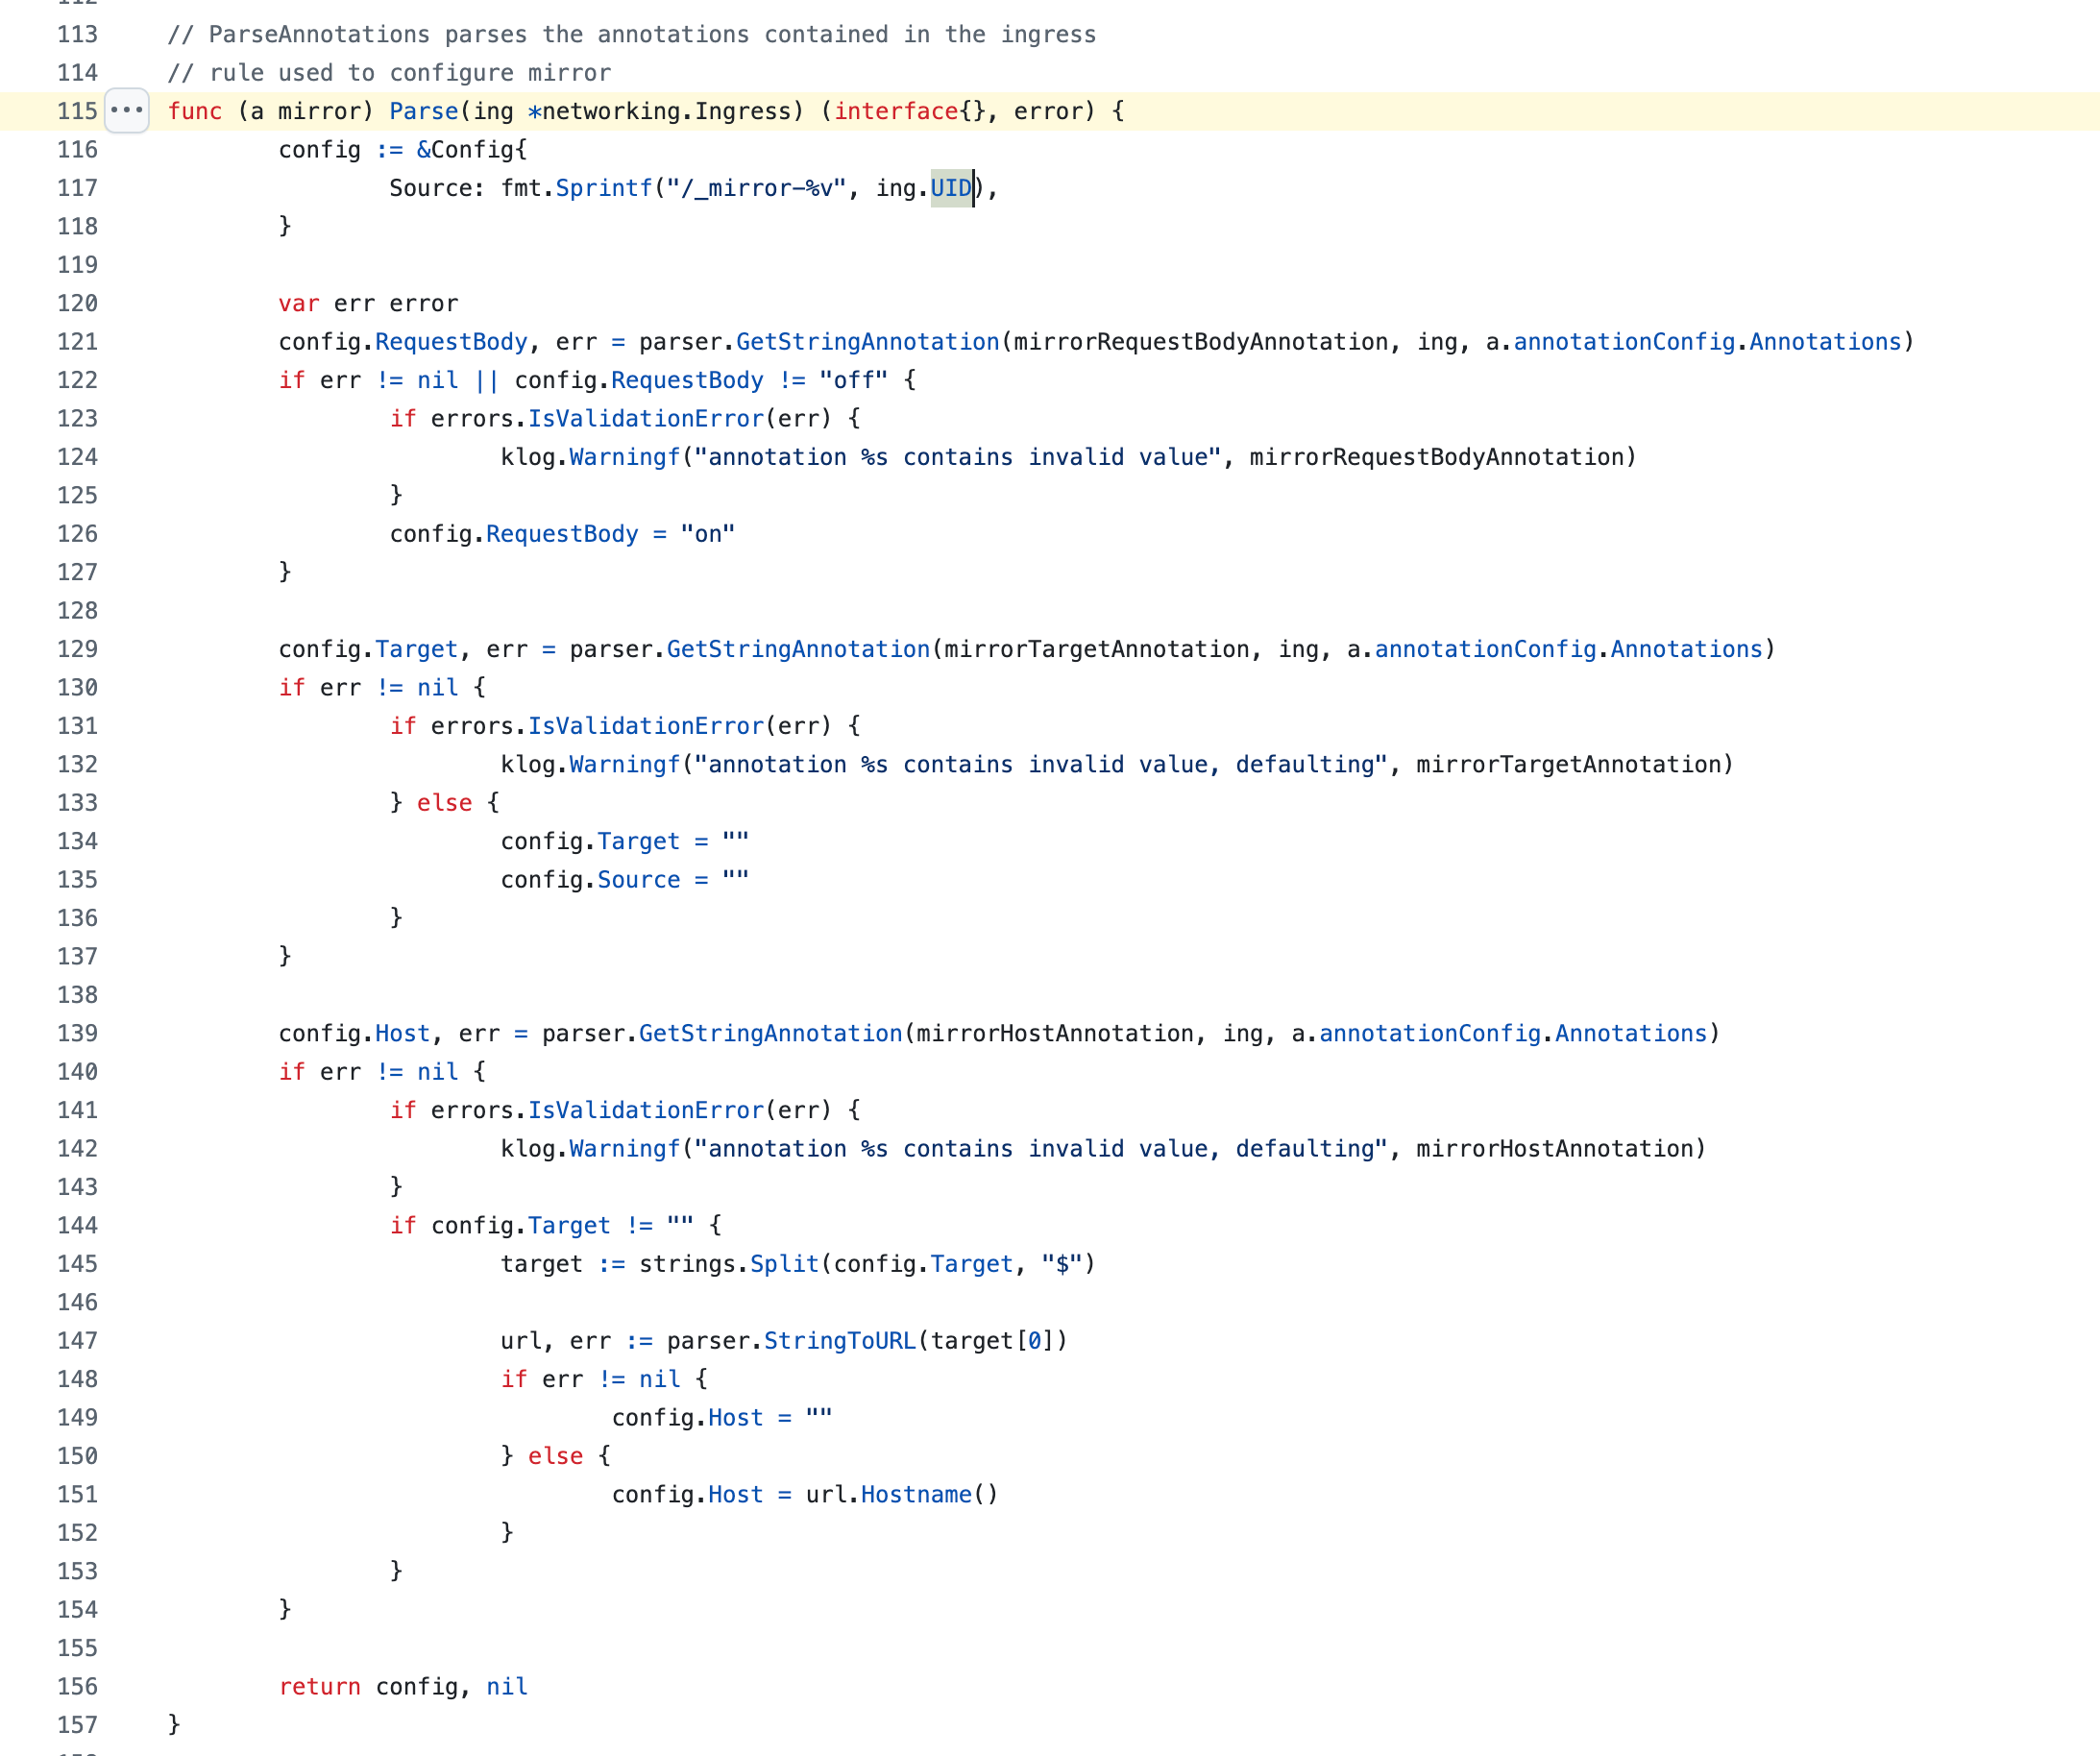The width and height of the screenshot is (2100, 1756).
Task: Click the return keyword on line 156
Action: pos(319,1686)
